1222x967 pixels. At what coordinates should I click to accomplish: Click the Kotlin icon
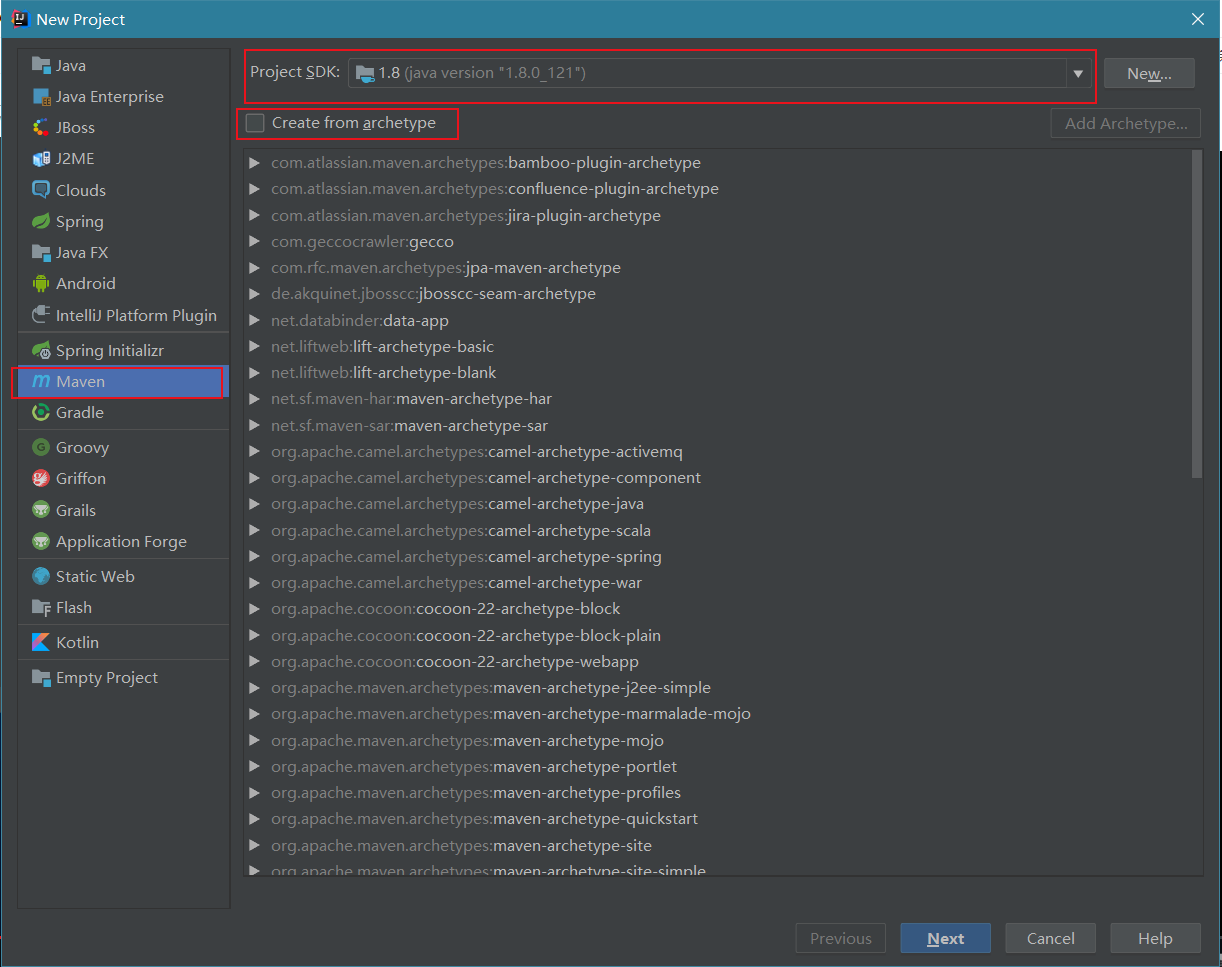pos(41,642)
